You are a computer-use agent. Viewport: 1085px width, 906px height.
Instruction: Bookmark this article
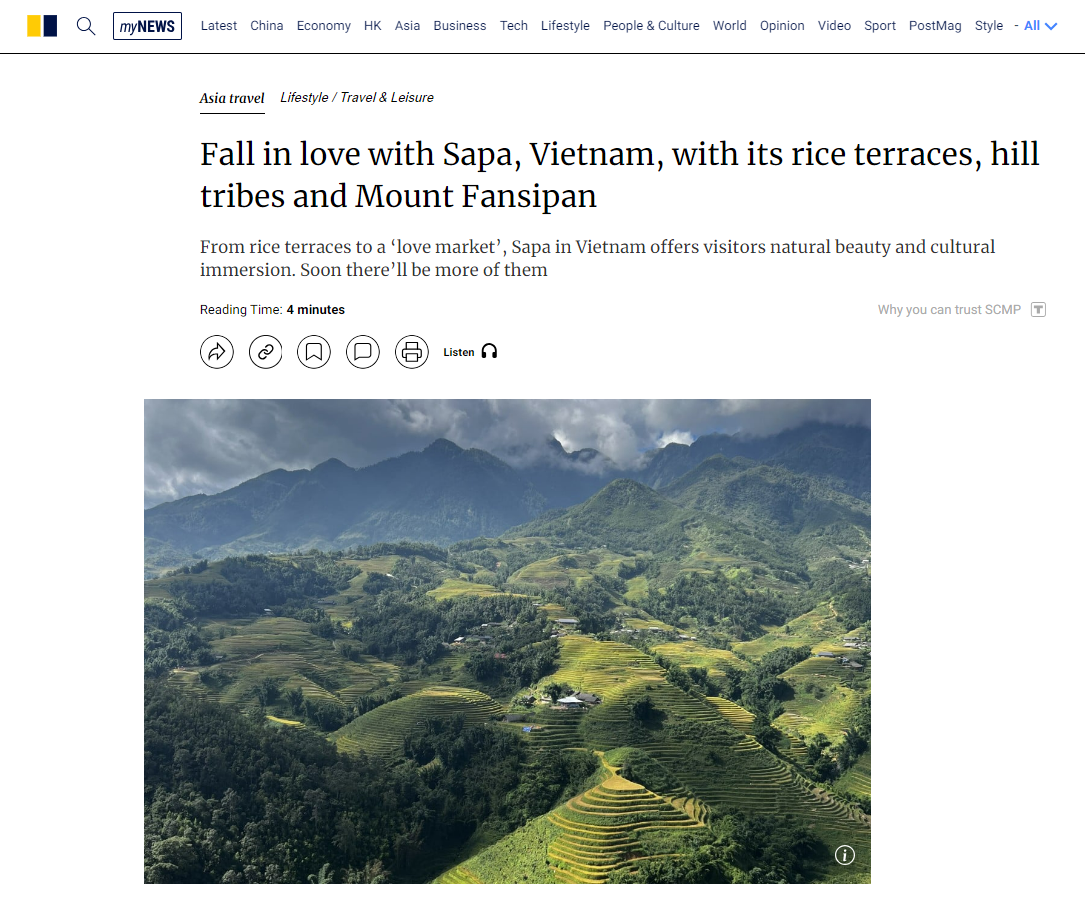point(314,352)
